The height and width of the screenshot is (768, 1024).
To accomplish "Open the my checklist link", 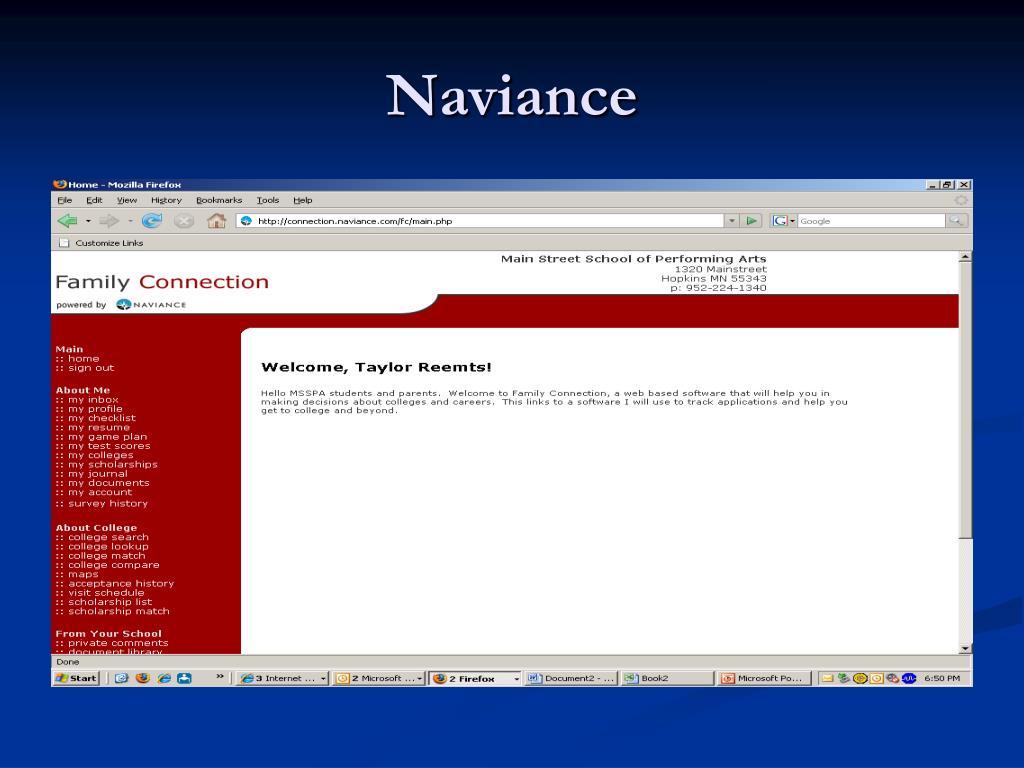I will (102, 418).
